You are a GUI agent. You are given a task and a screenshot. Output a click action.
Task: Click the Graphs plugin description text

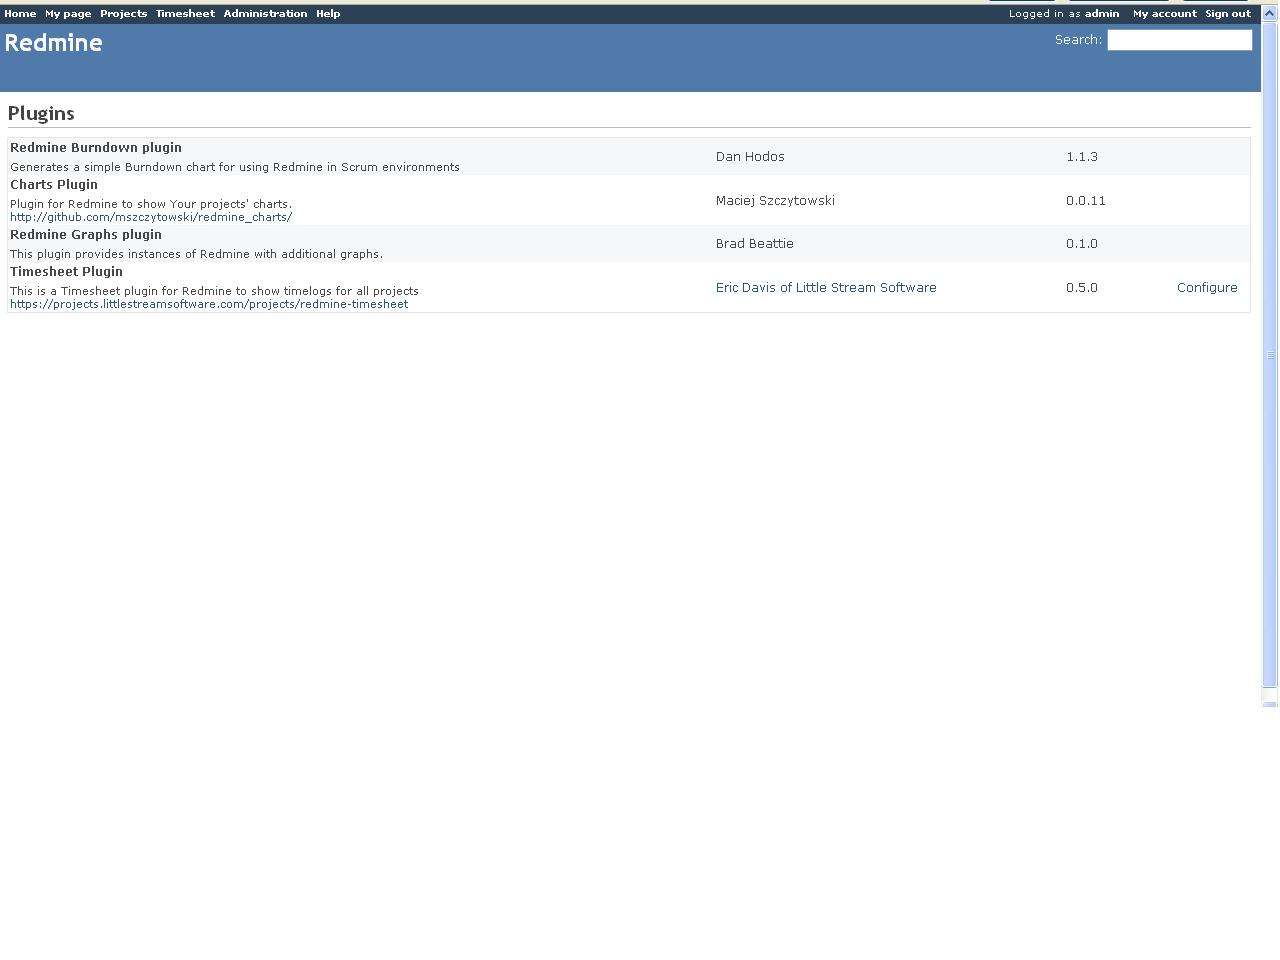coord(197,254)
